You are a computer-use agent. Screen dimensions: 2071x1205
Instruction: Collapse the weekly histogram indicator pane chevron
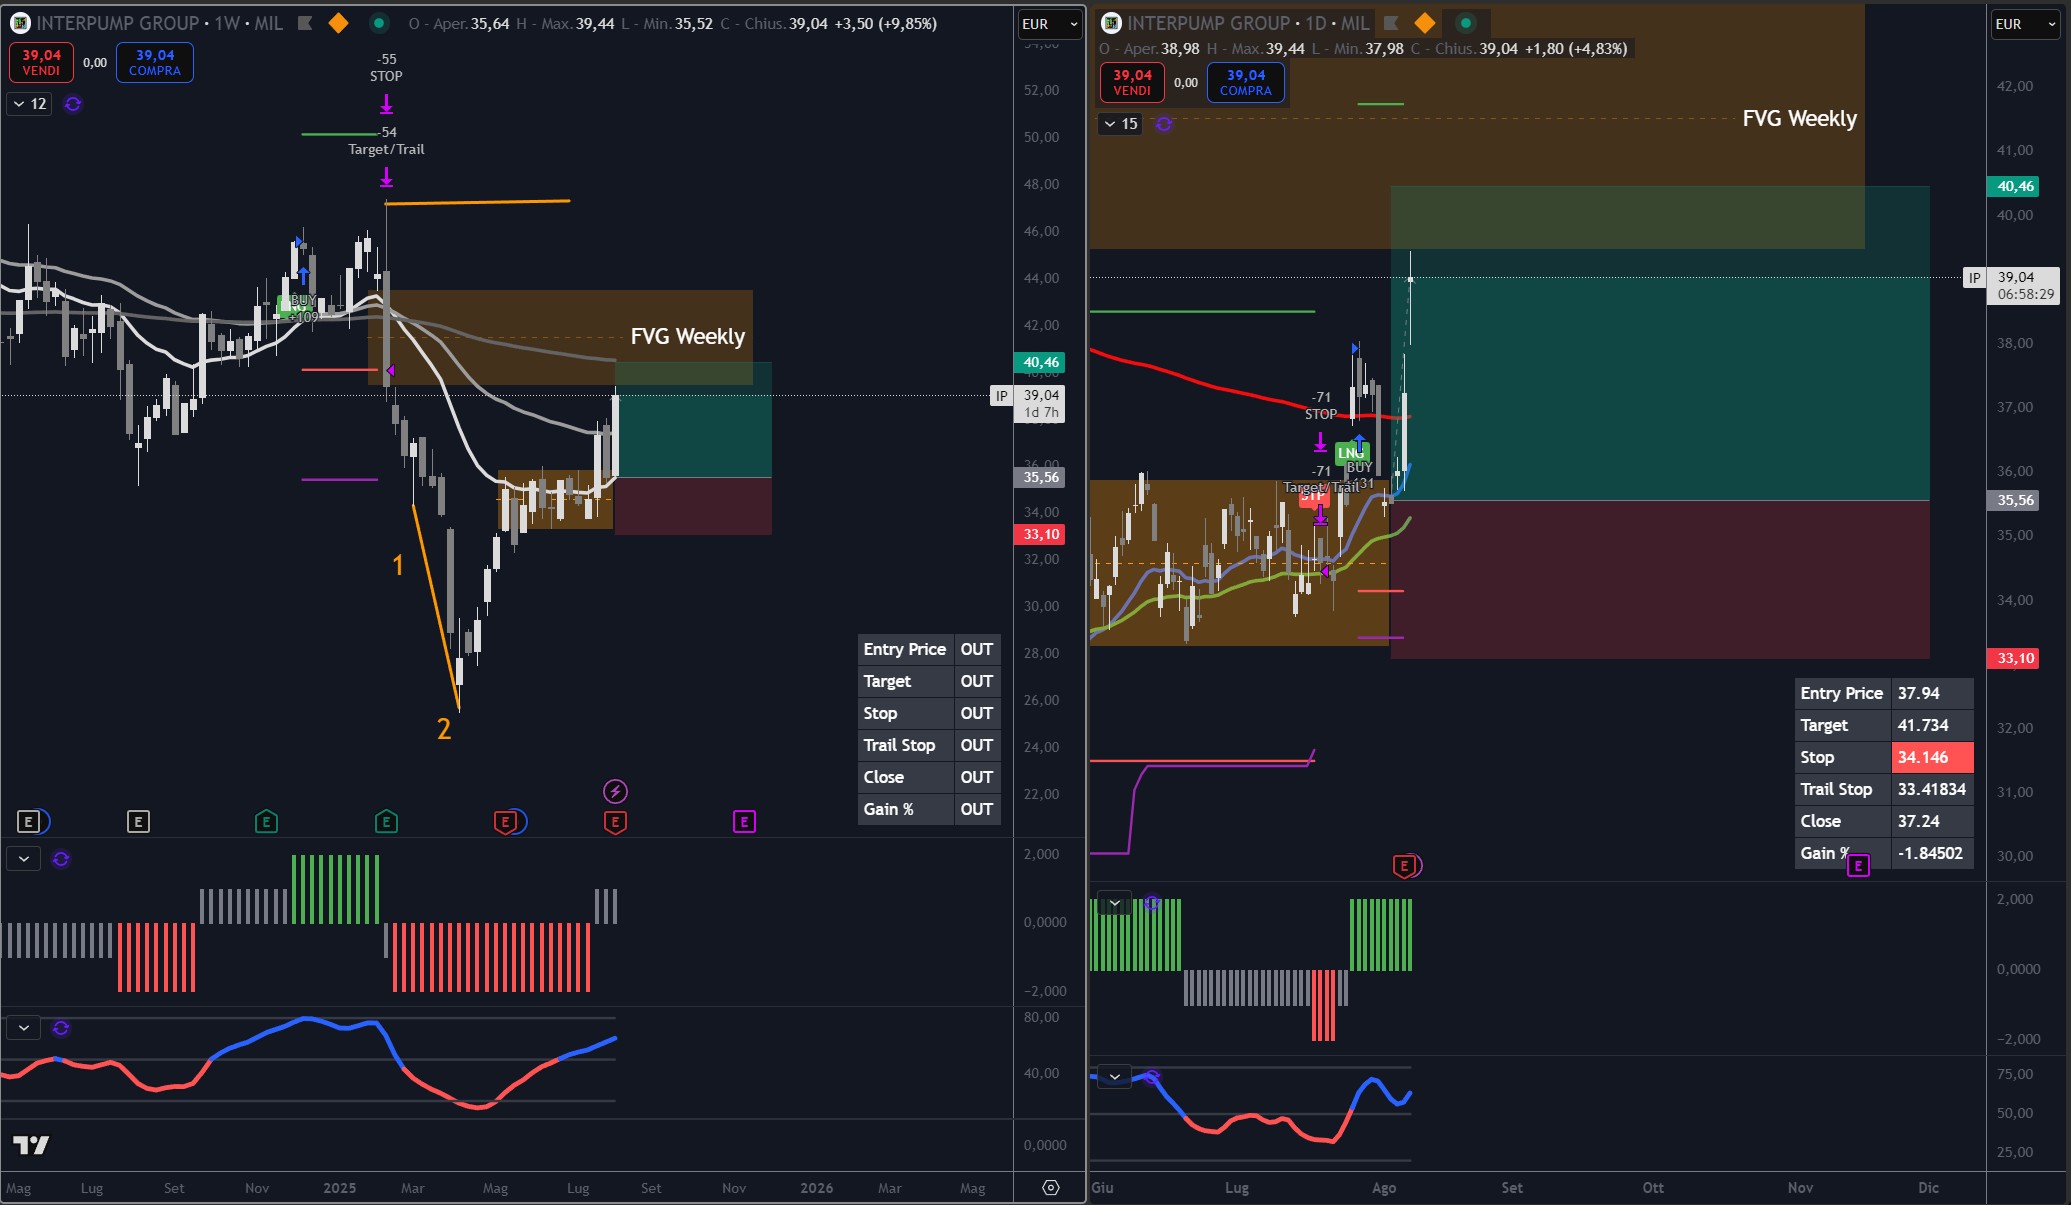coord(24,859)
